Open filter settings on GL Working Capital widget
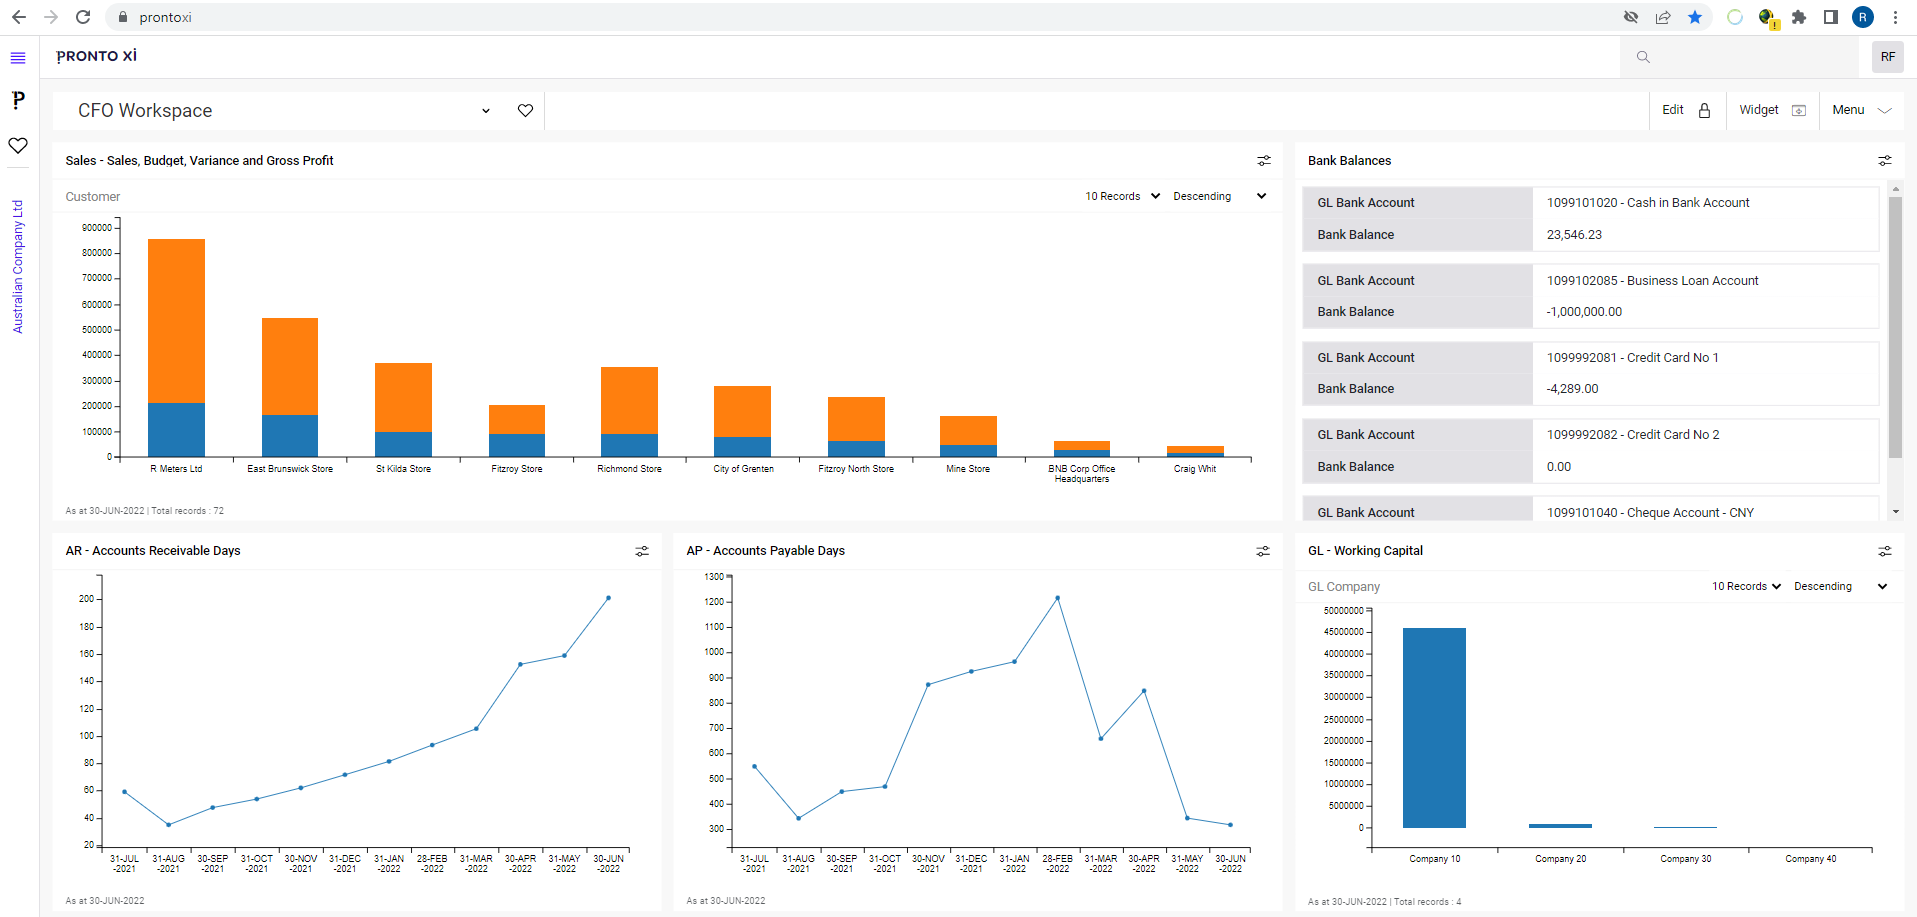Screen dimensions: 1917x917 (1884, 551)
